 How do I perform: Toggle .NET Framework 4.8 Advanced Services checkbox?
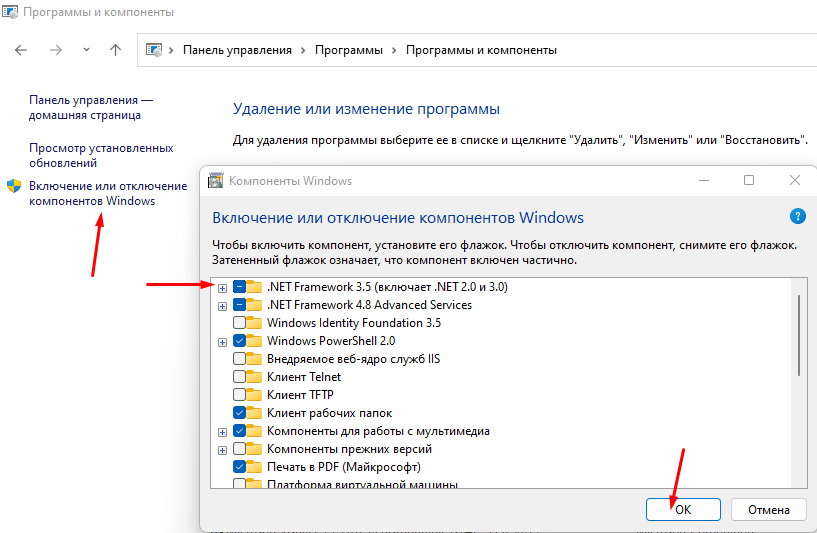click(239, 304)
